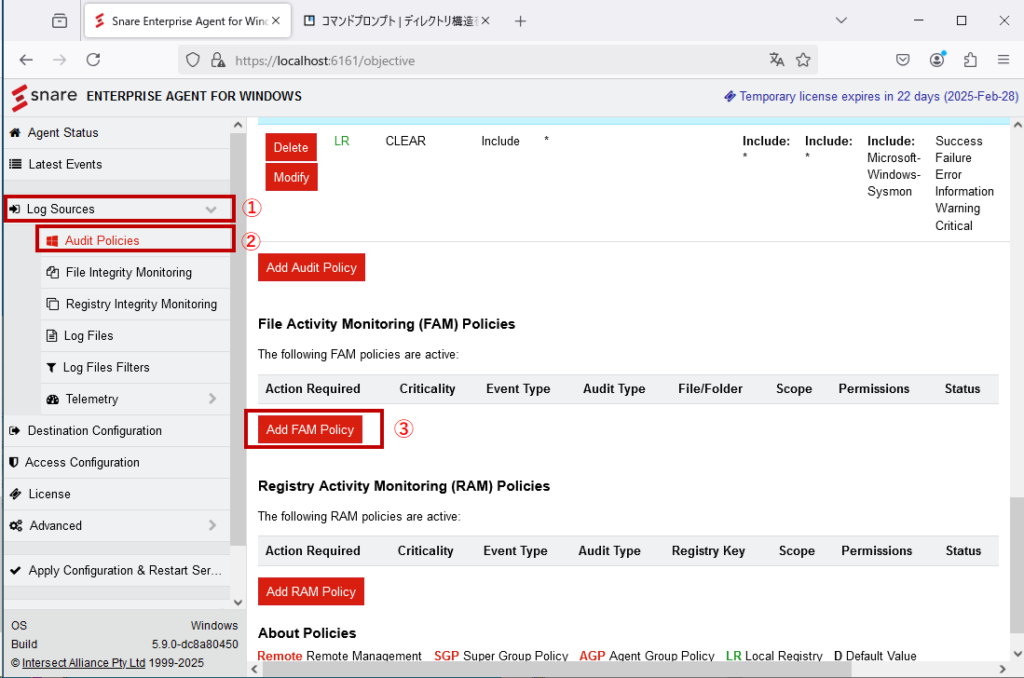1024x678 pixels.
Task: Expand the Advanced submenu arrow
Action: 212,525
